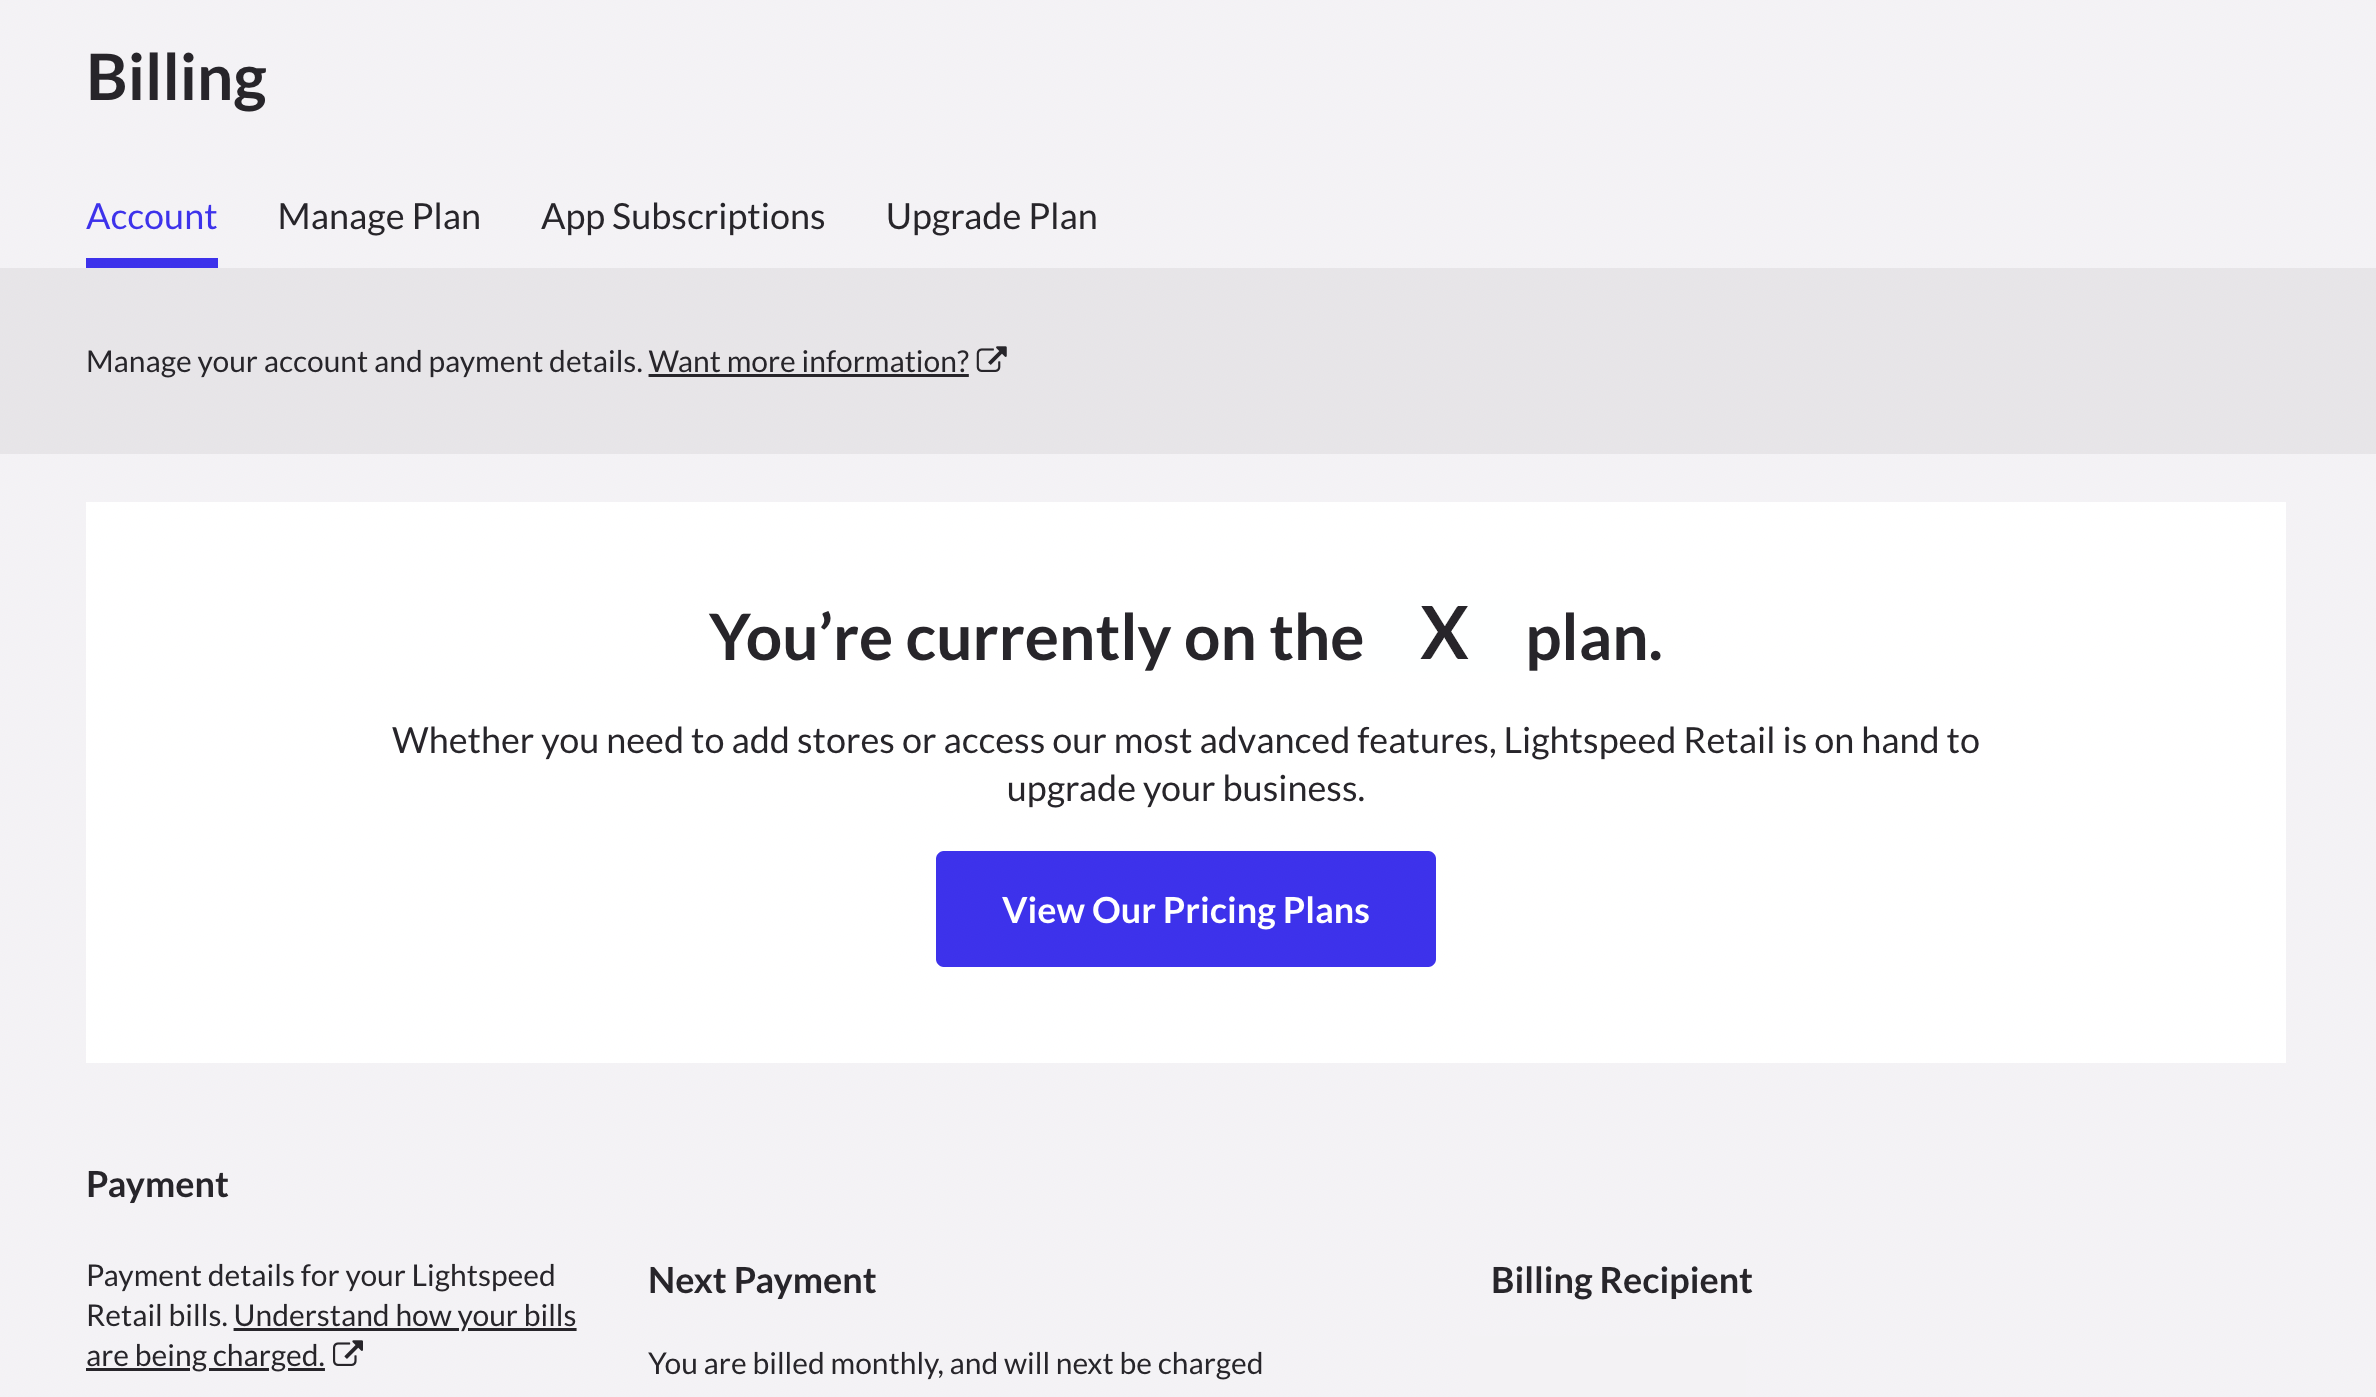
Task: Open the Account tab
Action: (x=151, y=217)
